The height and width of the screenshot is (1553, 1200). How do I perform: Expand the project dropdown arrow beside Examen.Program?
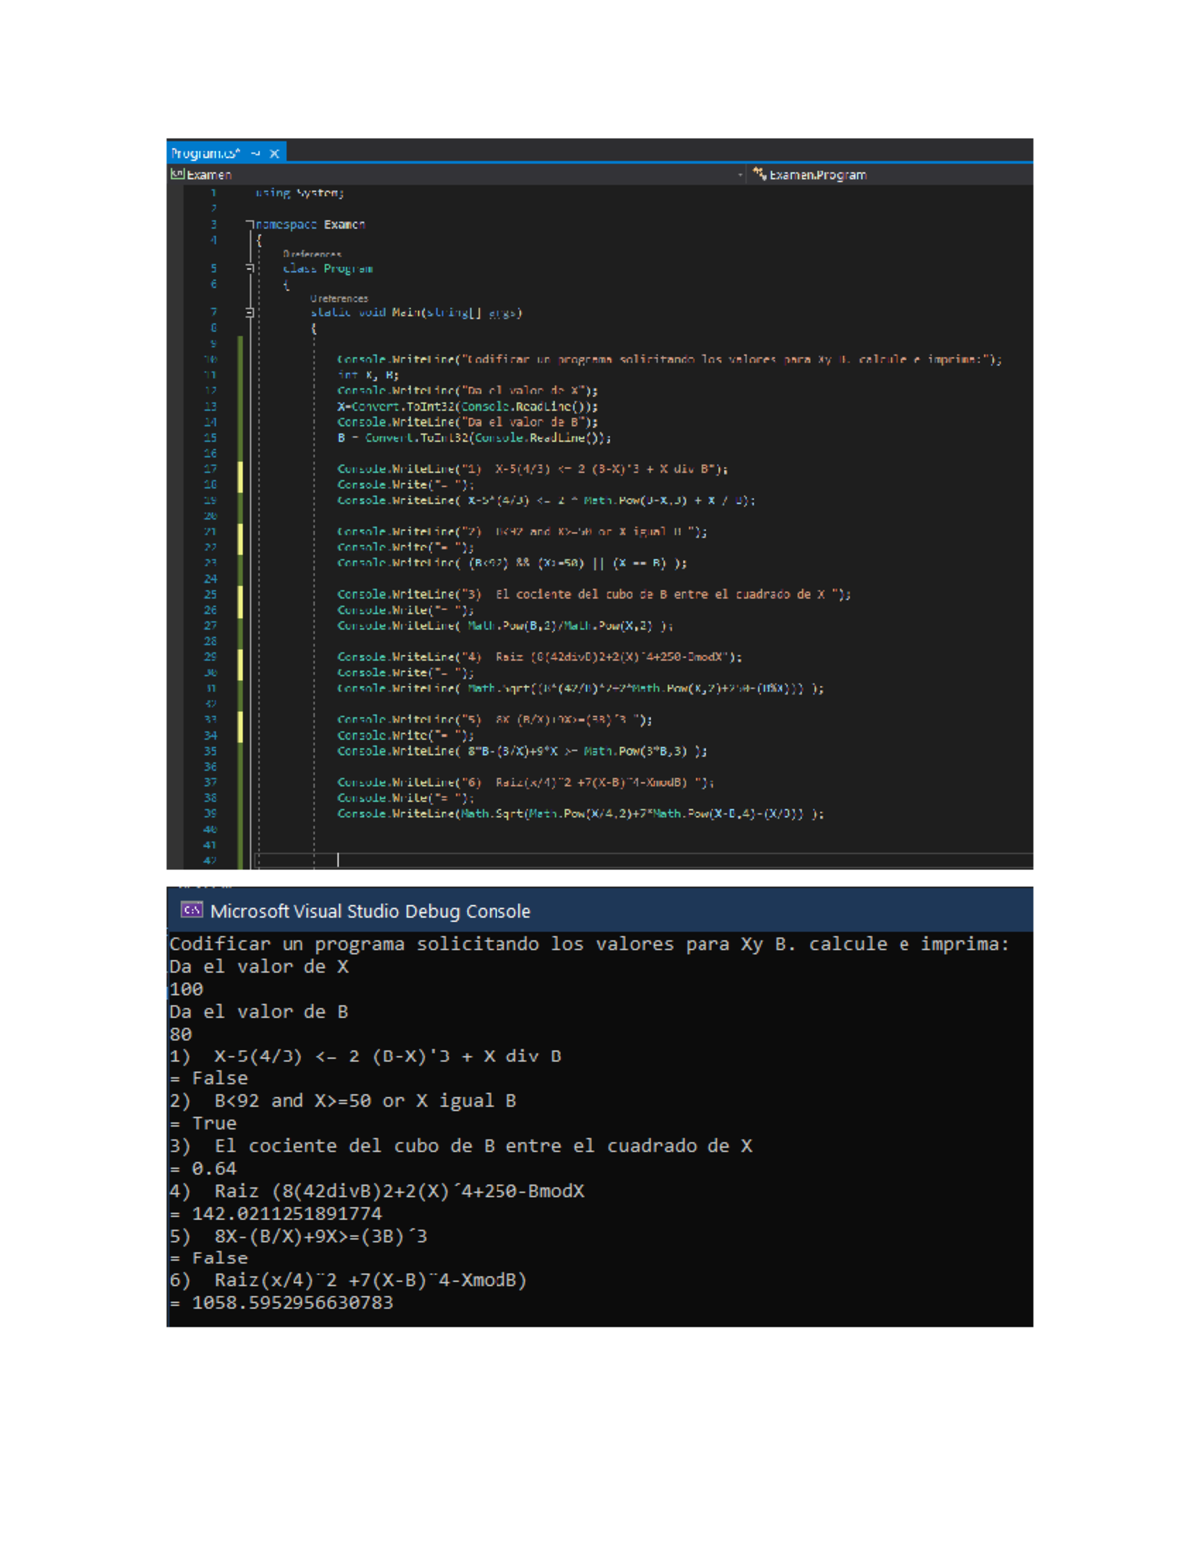click(740, 175)
